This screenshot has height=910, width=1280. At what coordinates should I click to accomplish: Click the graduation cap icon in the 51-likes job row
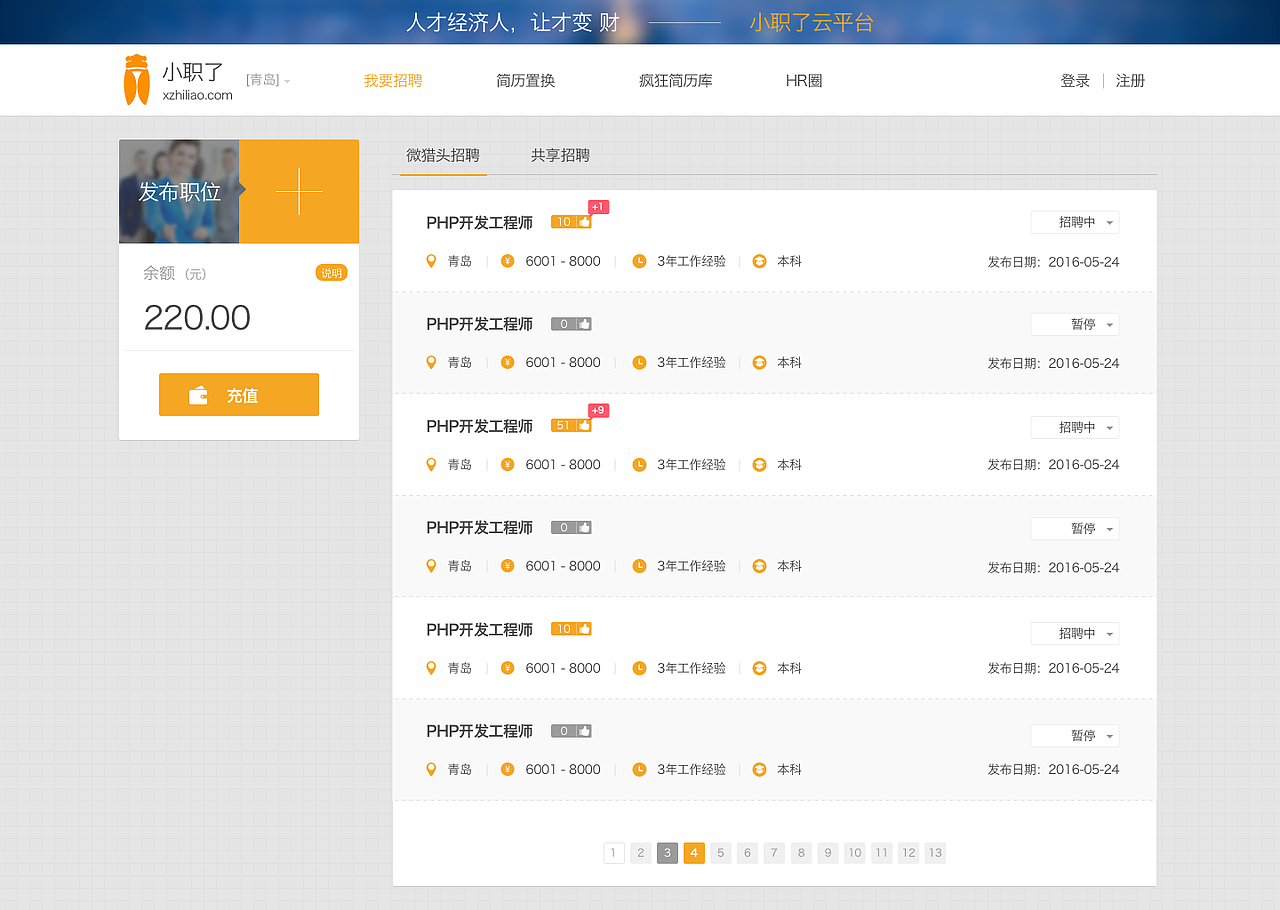760,464
